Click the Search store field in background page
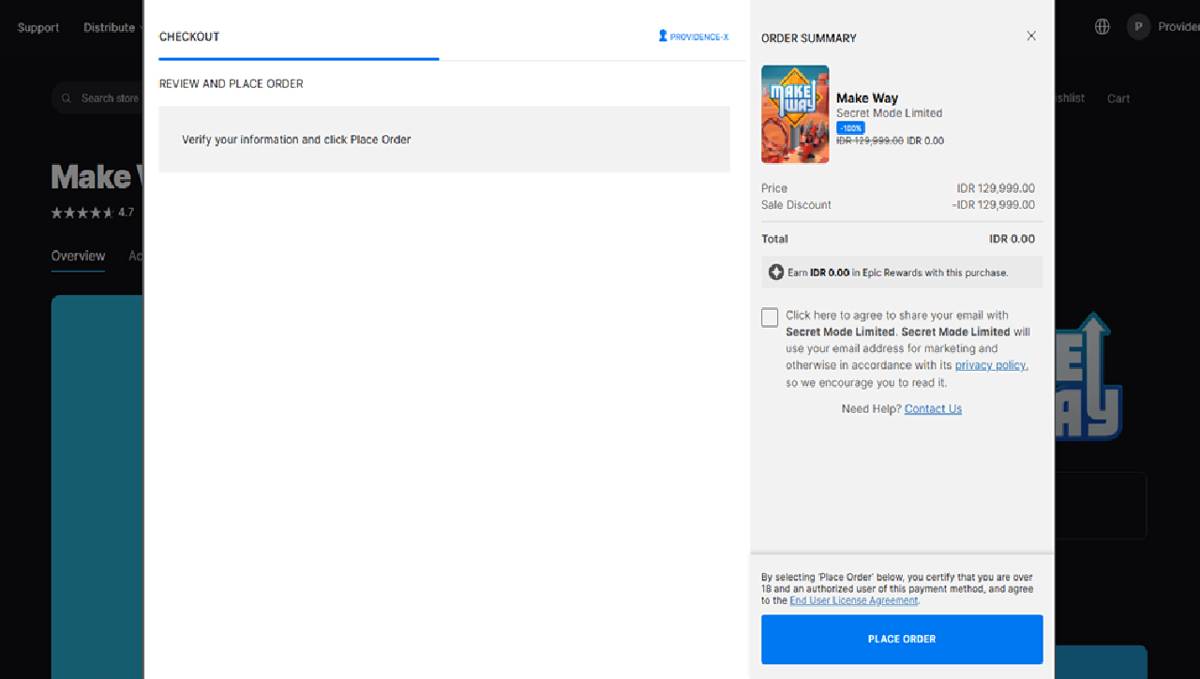The width and height of the screenshot is (1200, 679). 98,98
